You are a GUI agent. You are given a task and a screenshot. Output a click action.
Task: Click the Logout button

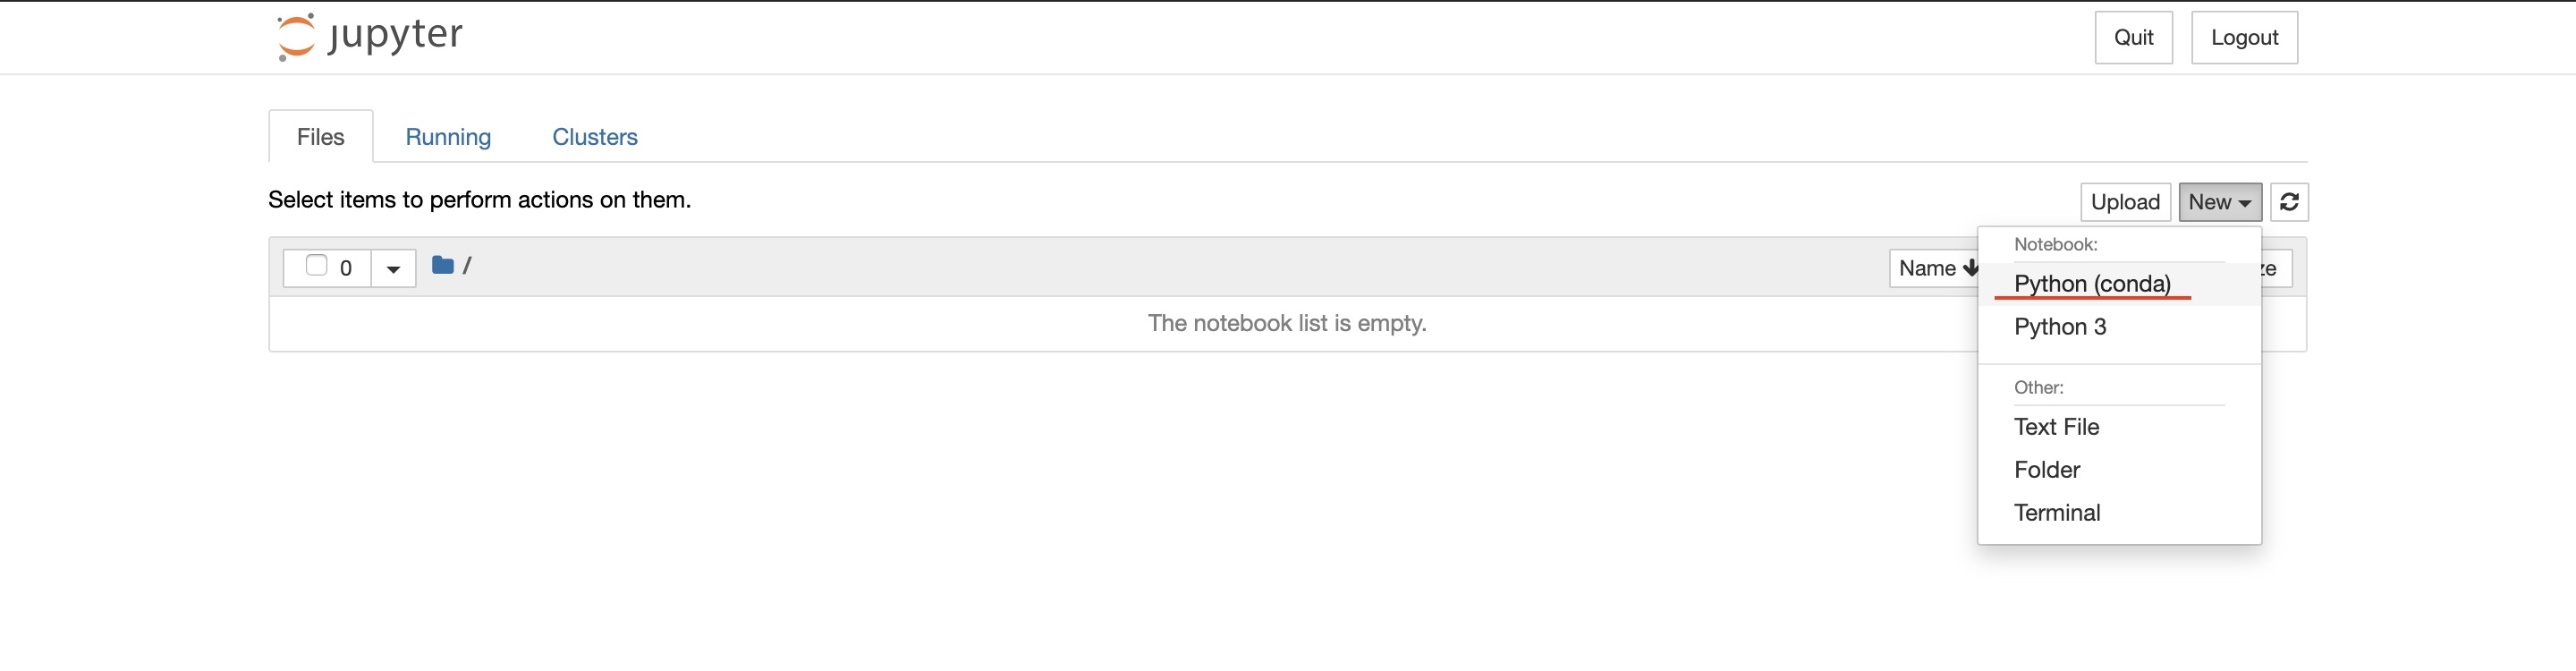coord(2244,37)
